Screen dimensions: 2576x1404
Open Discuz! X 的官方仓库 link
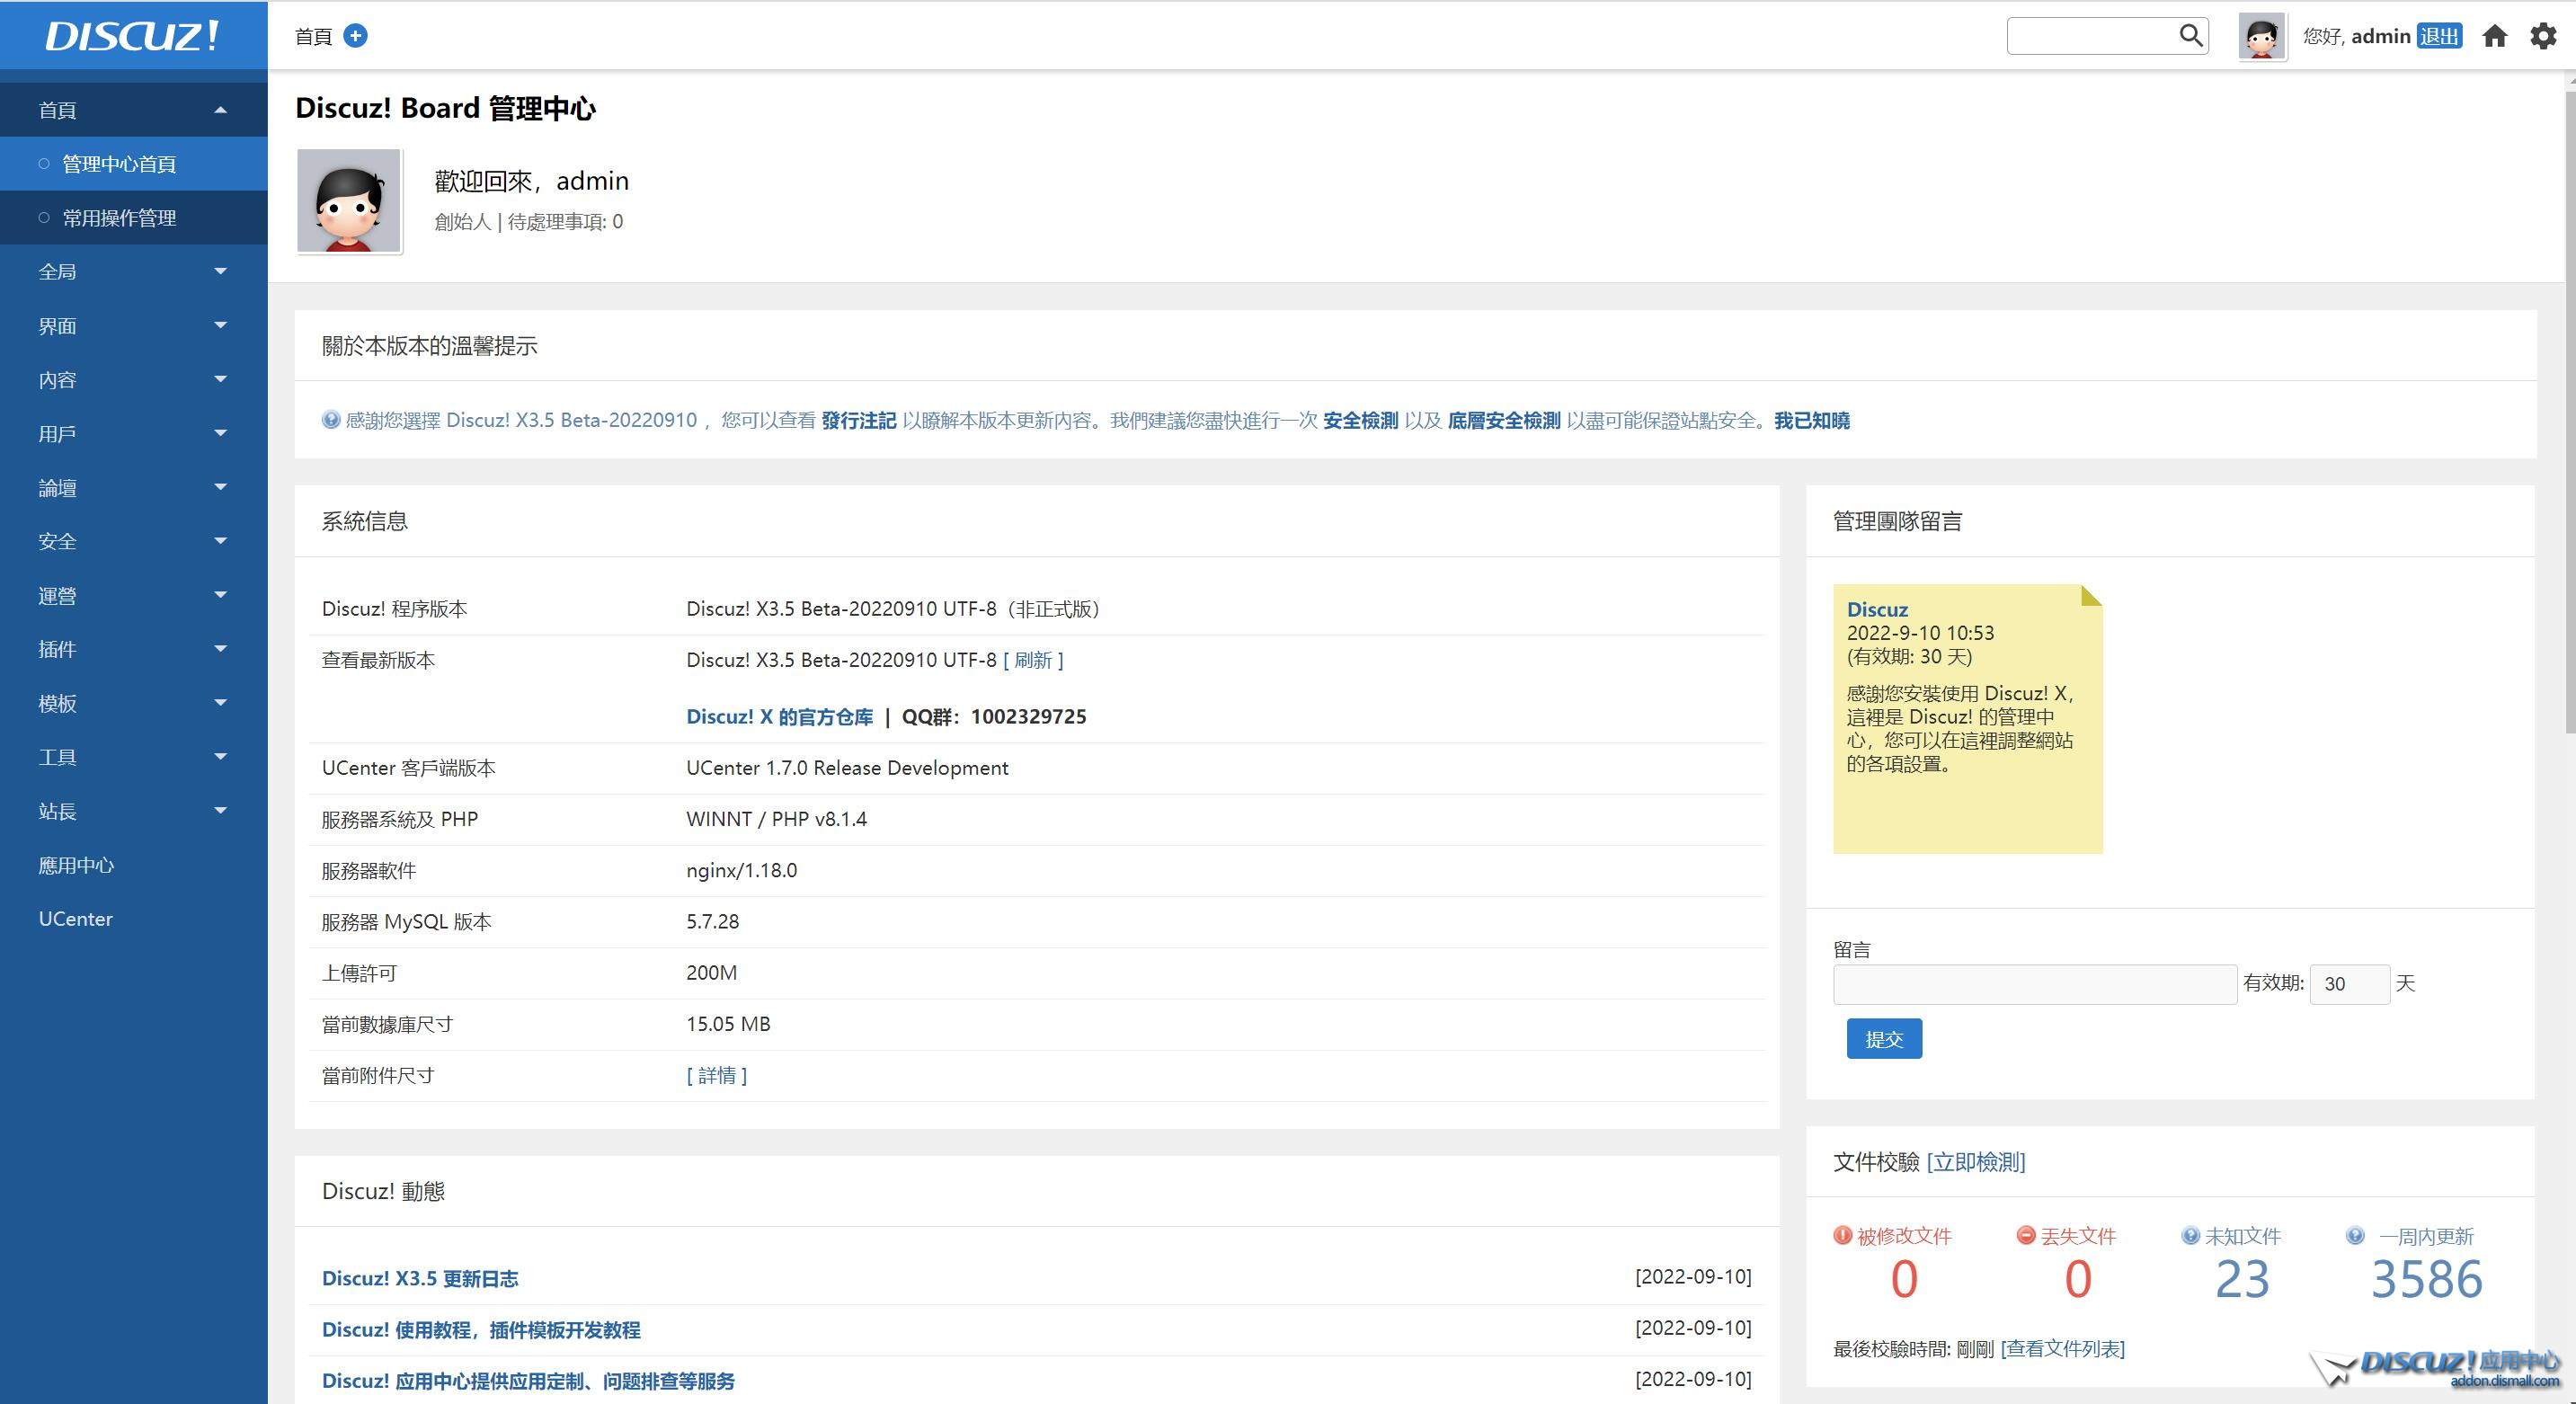pyautogui.click(x=779, y=716)
